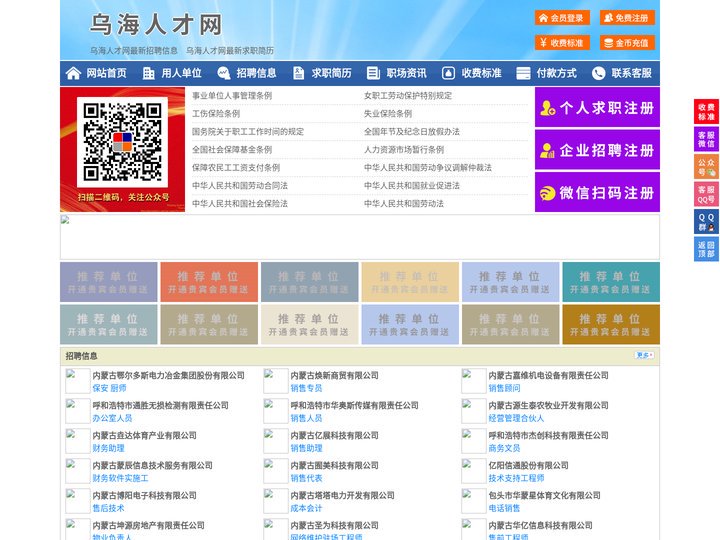Click the card icon beside 付款方式

523,73
